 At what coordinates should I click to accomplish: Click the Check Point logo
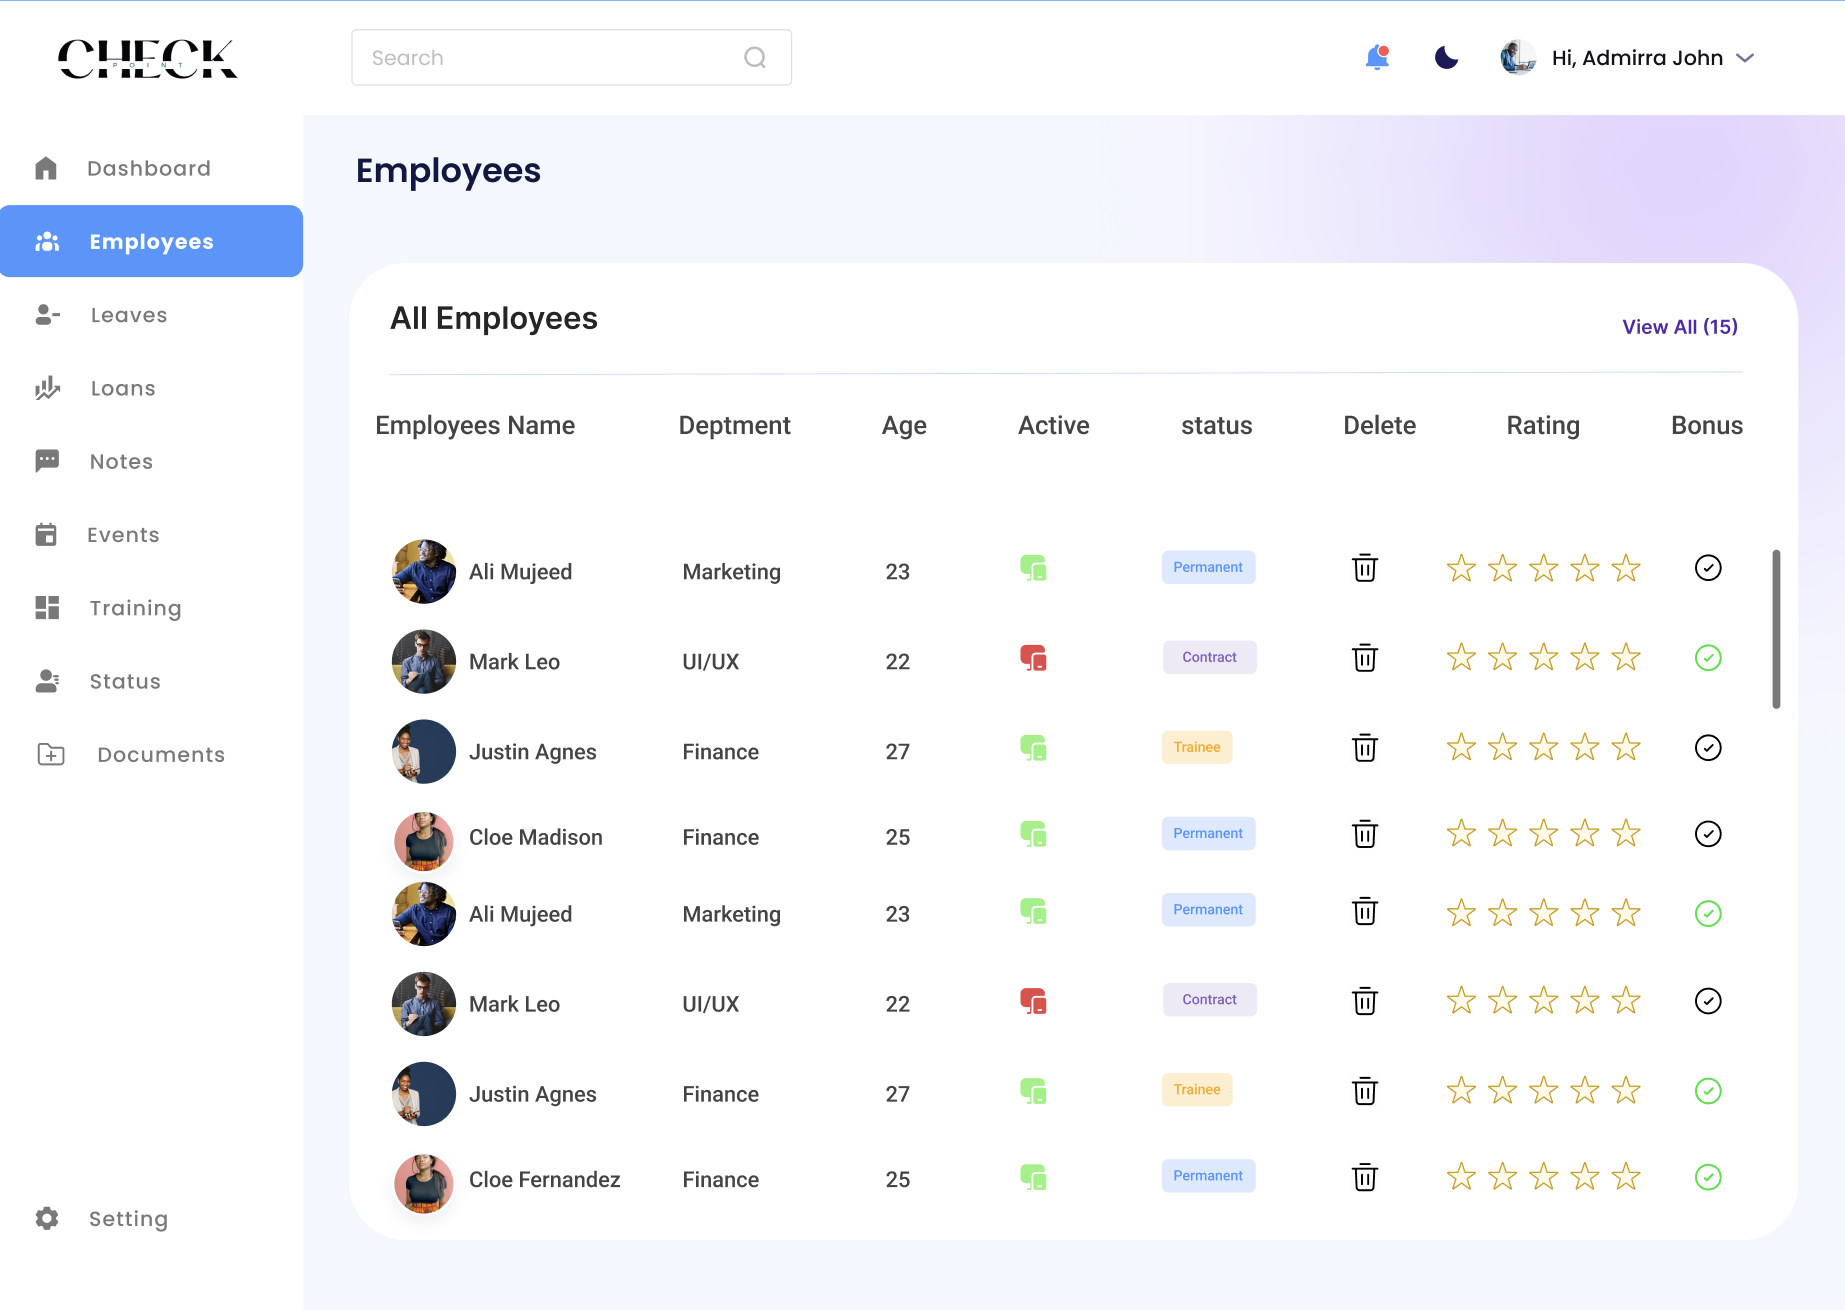[148, 59]
